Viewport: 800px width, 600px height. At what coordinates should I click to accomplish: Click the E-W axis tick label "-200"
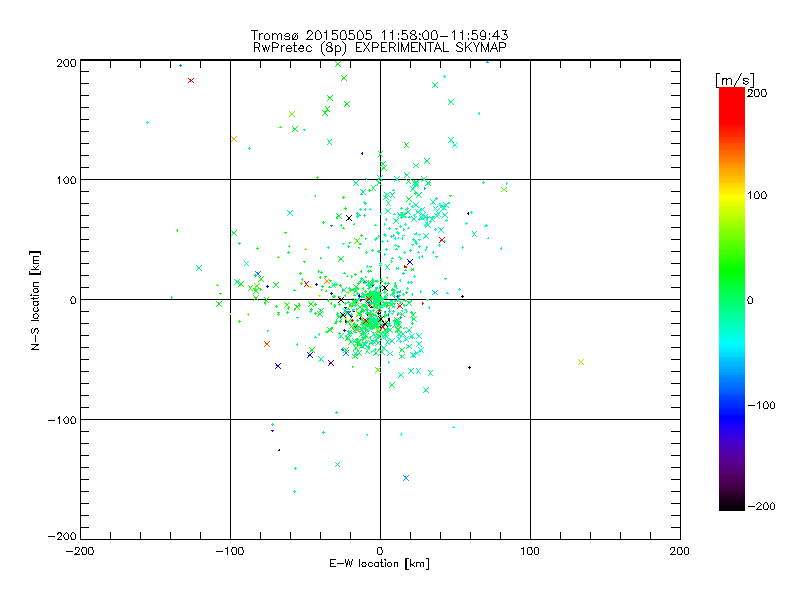[x=80, y=551]
